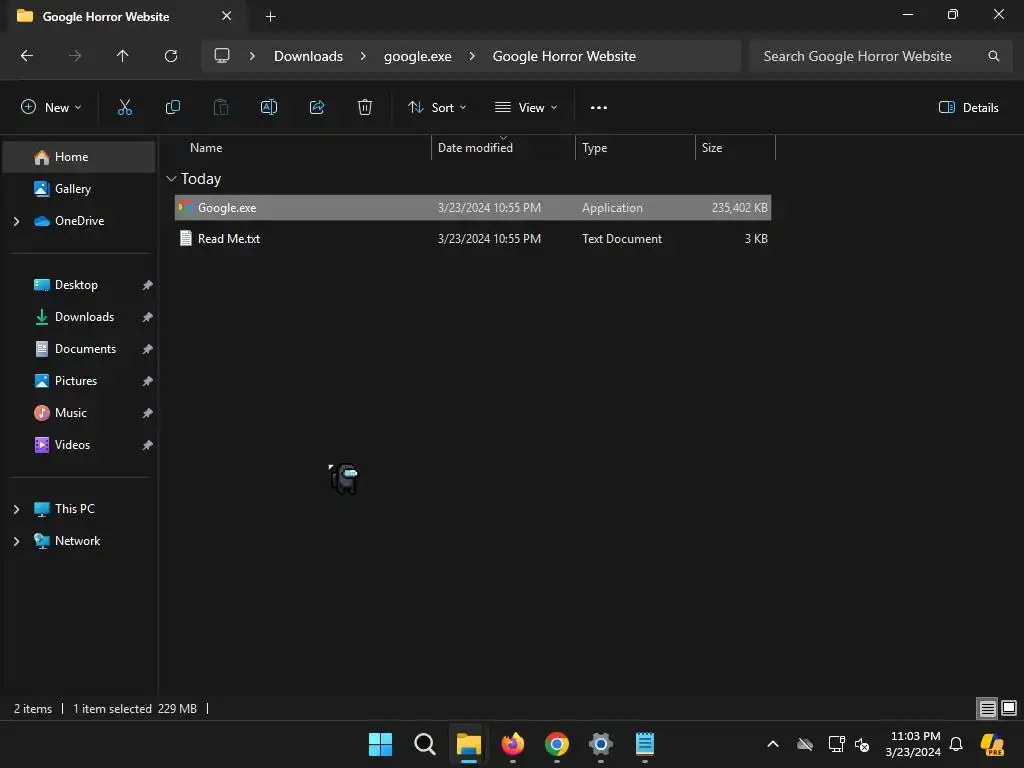Expand the Network tree node

(x=16, y=541)
